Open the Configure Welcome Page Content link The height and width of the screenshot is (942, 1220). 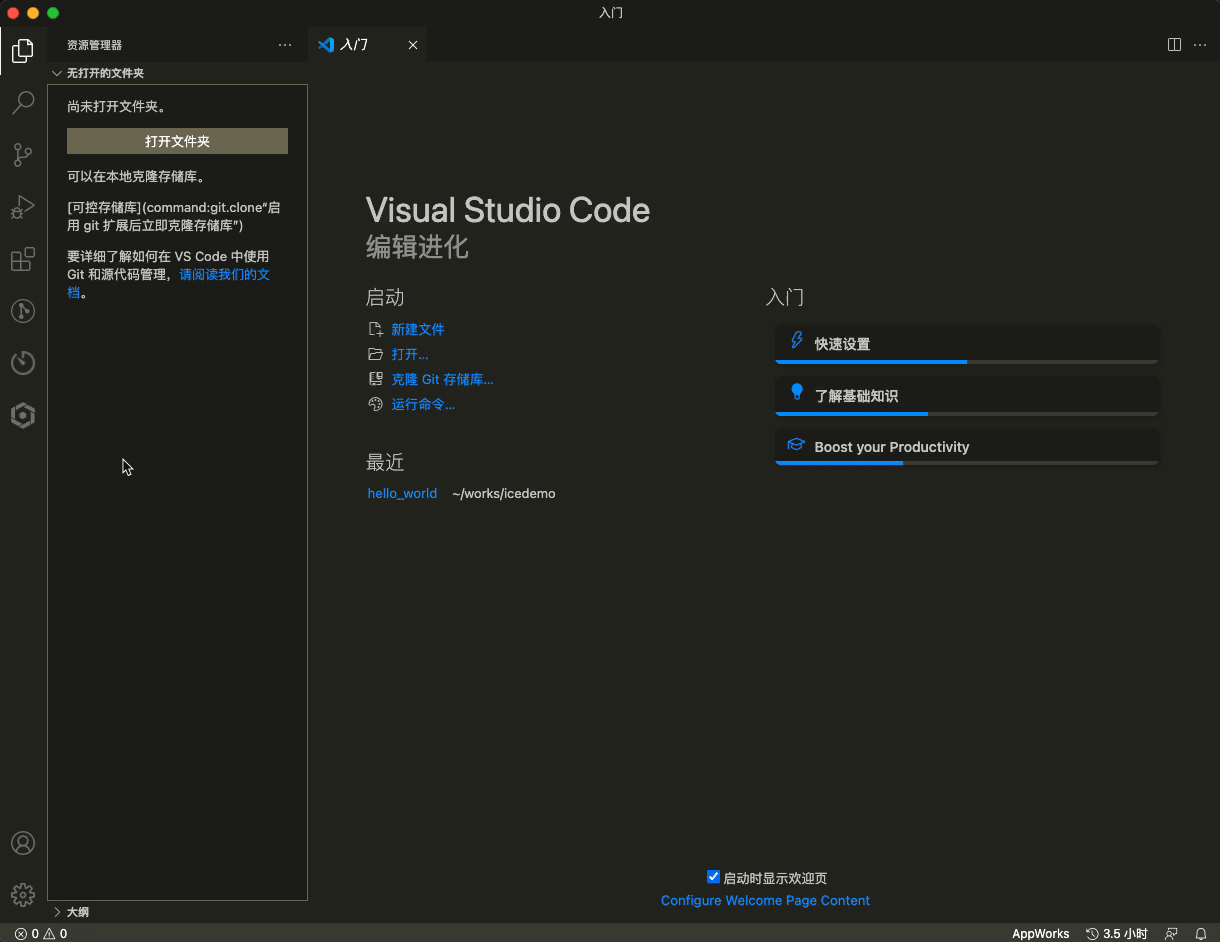pyautogui.click(x=765, y=900)
